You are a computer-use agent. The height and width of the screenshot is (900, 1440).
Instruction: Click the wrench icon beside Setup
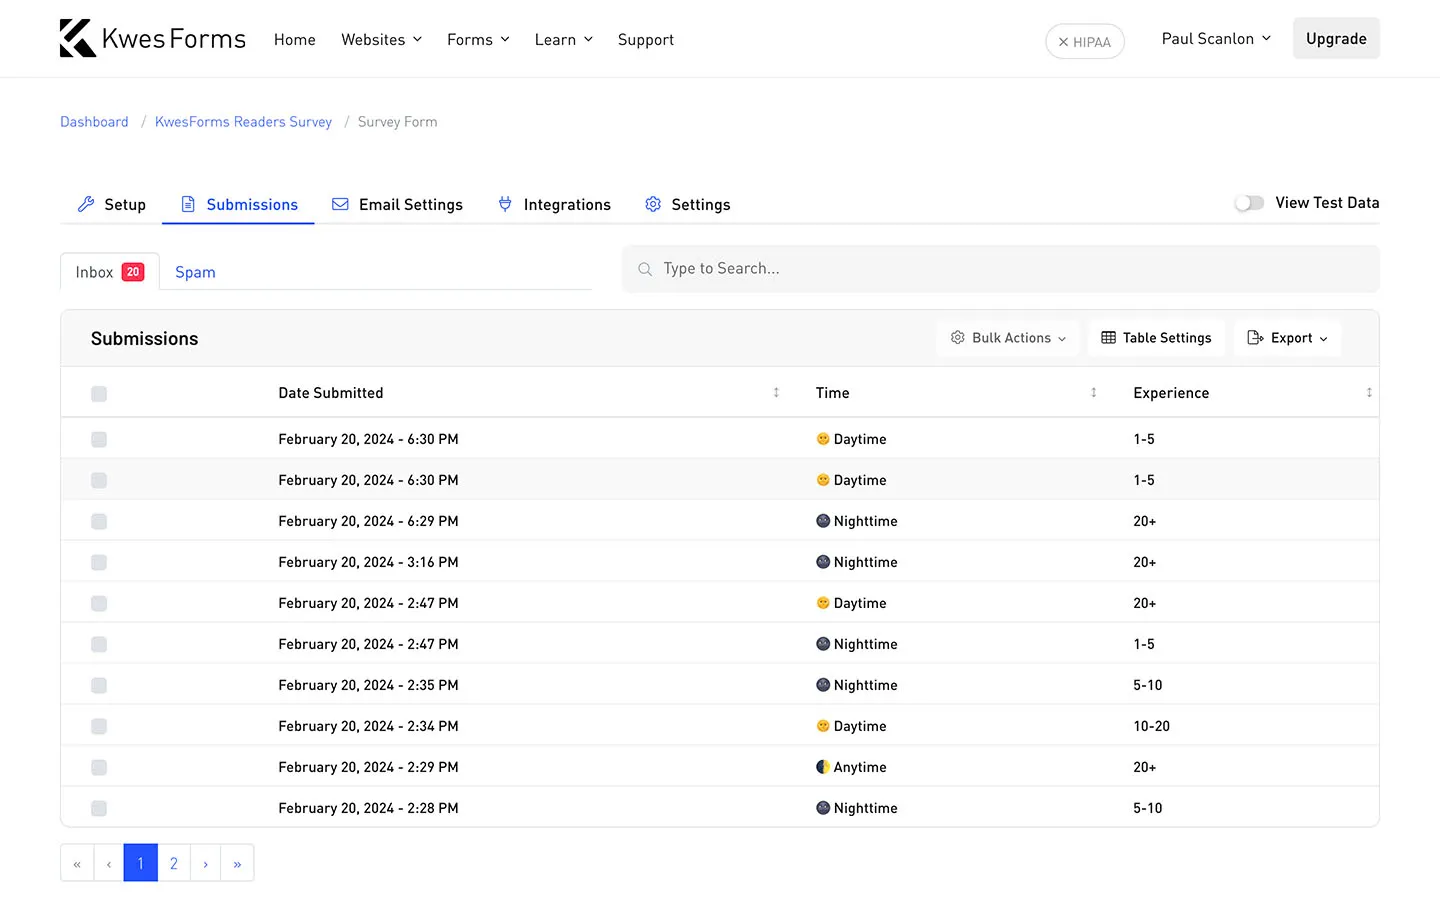tap(86, 204)
